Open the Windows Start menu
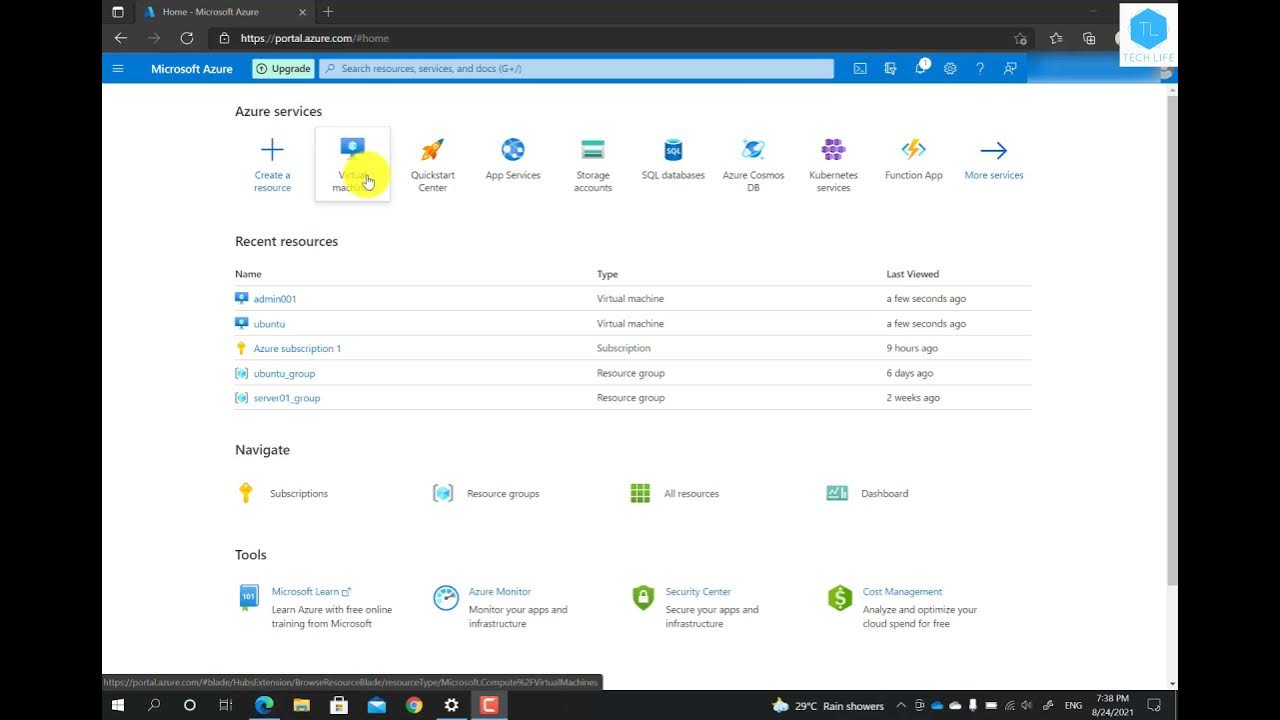This screenshot has width=1280, height=720. (118, 705)
